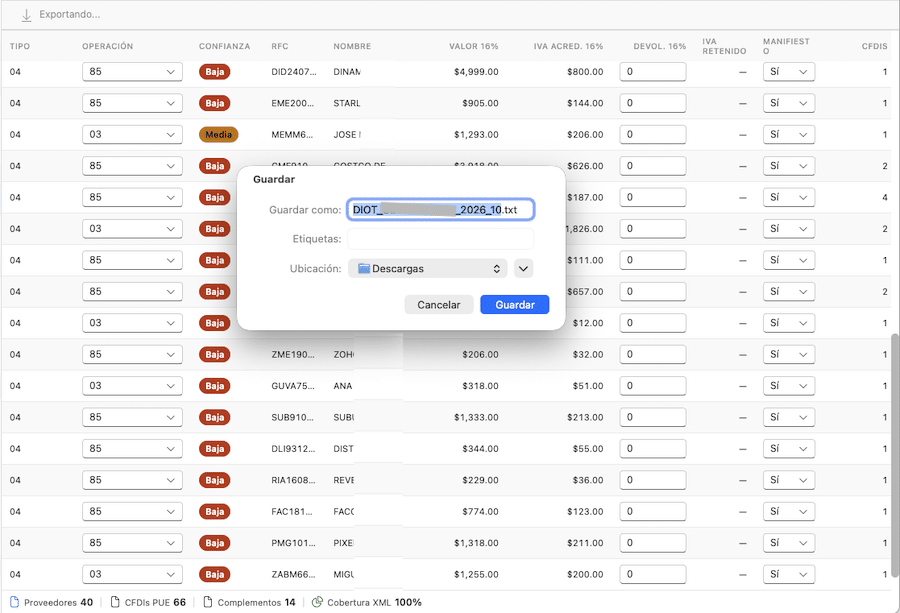Open the Operación 03 dropdown for GUVA75 row

[x=132, y=386]
